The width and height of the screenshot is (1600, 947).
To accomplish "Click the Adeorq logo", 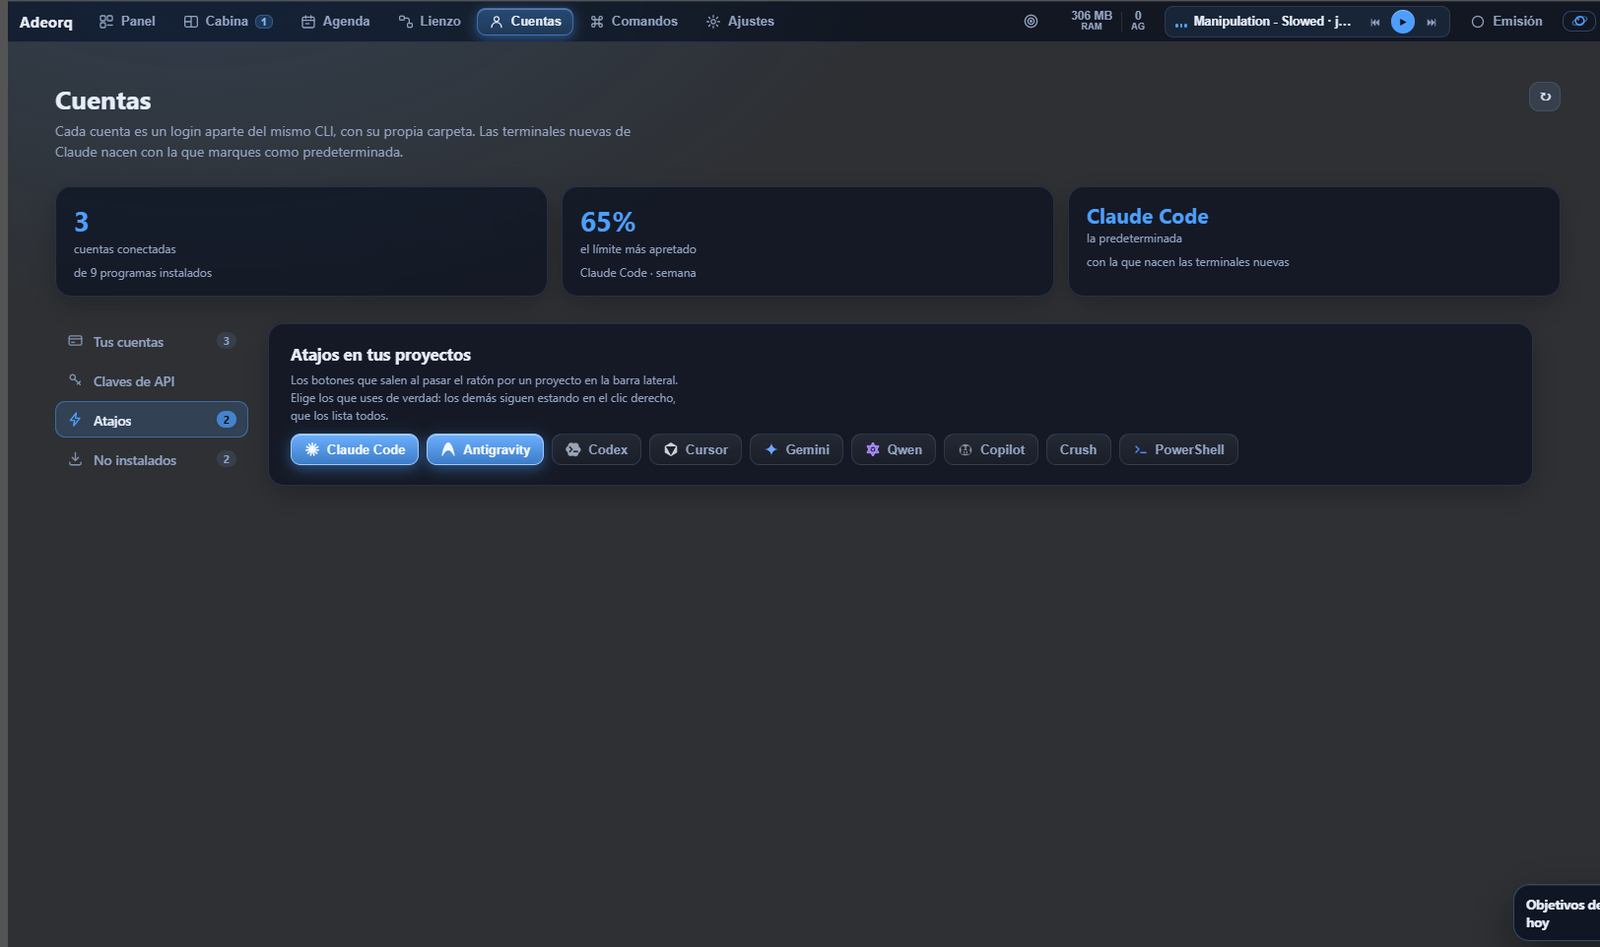I will tap(46, 22).
